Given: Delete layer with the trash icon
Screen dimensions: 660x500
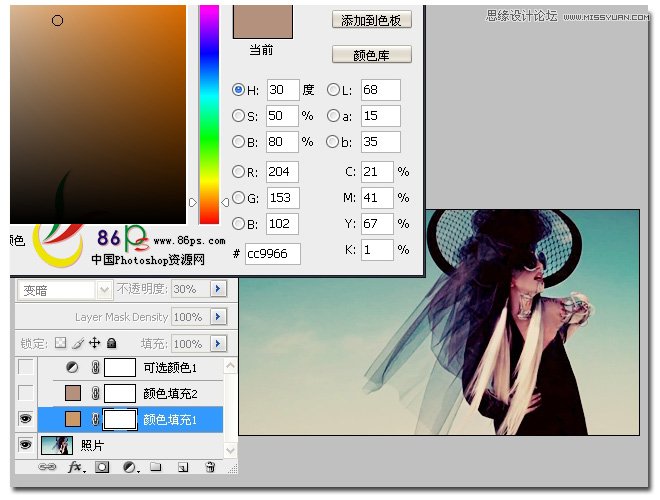Looking at the screenshot, I should tap(210, 467).
